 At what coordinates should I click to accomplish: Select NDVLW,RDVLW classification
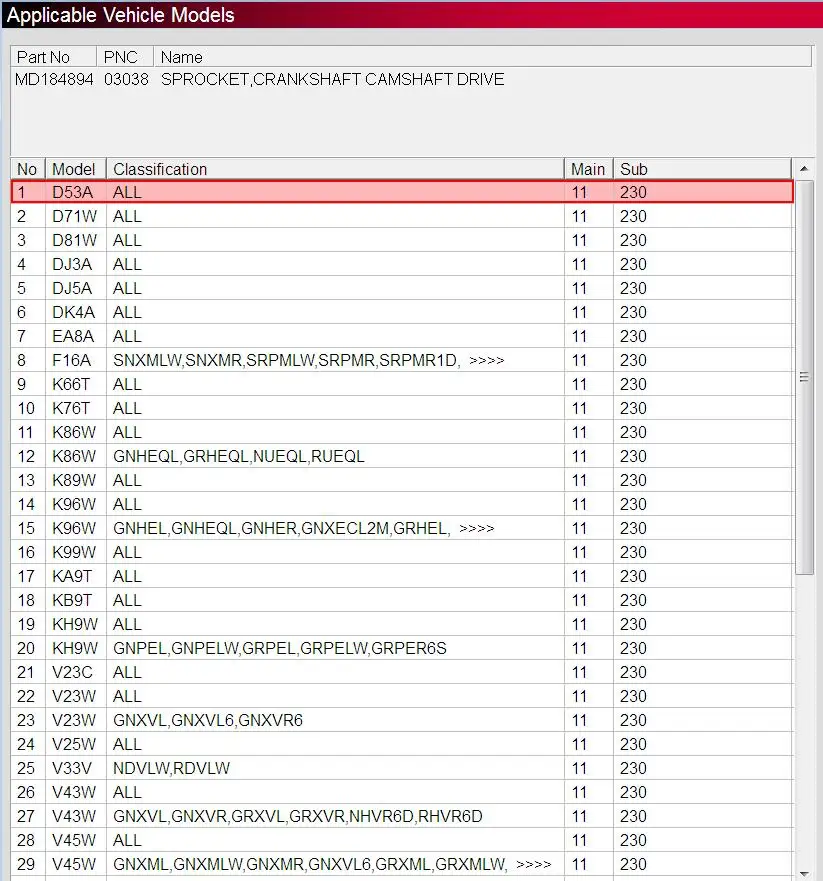tap(171, 768)
